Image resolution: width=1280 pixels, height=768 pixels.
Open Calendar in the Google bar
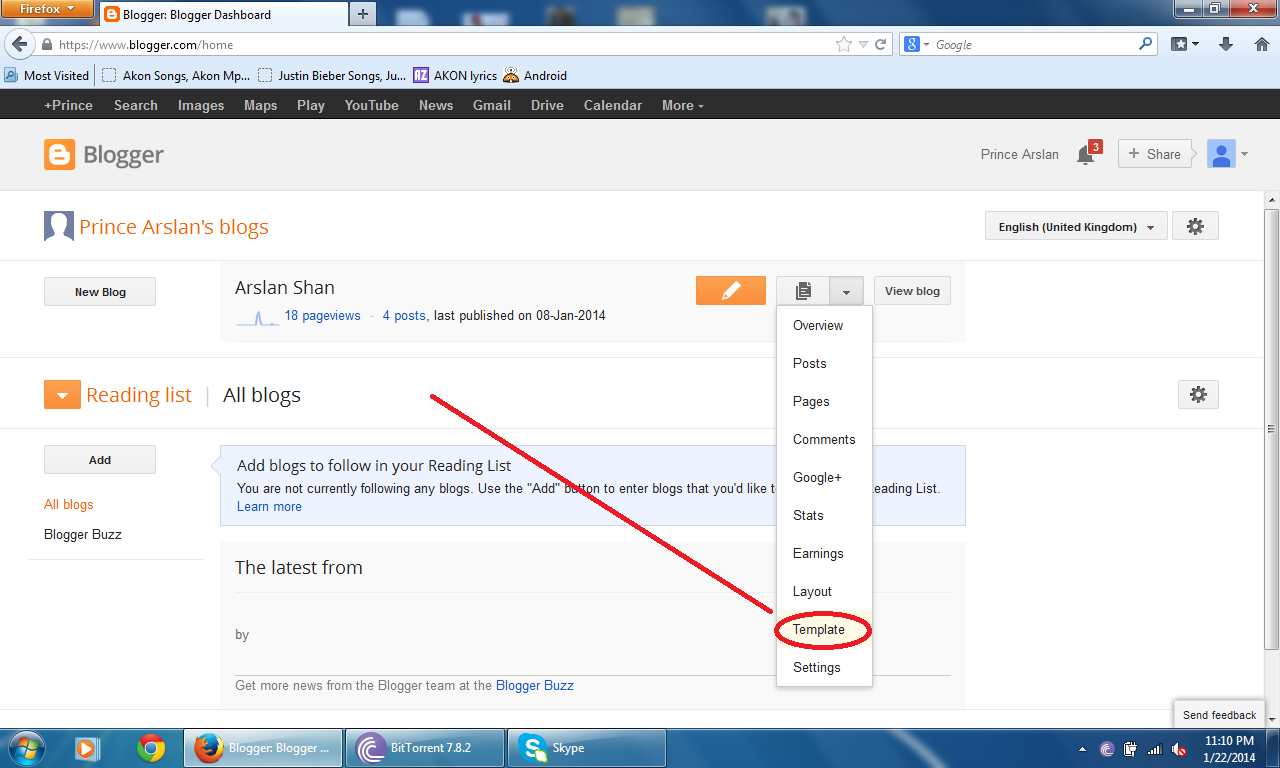pyautogui.click(x=613, y=105)
